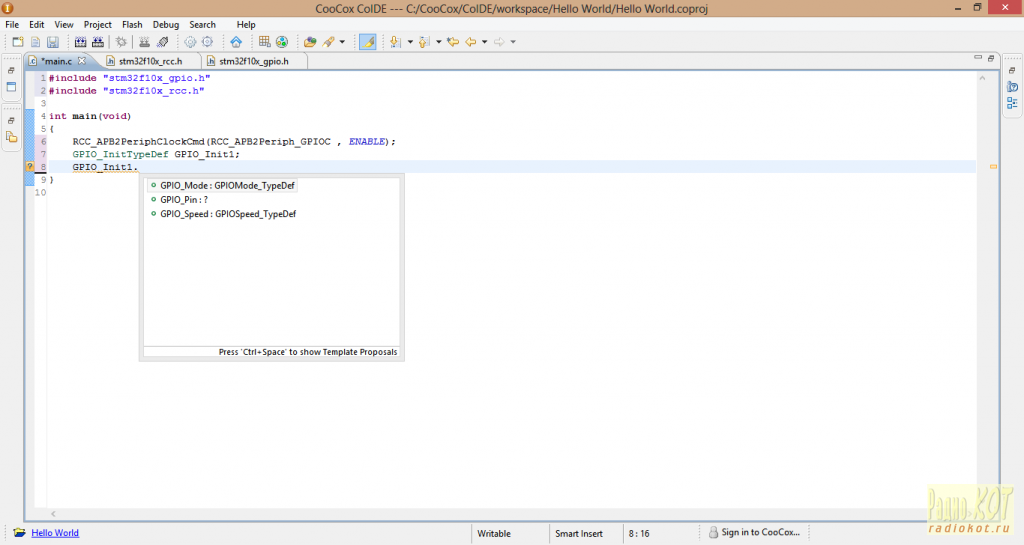
Task: Expand the Back navigation history dropdown arrow
Action: click(484, 42)
